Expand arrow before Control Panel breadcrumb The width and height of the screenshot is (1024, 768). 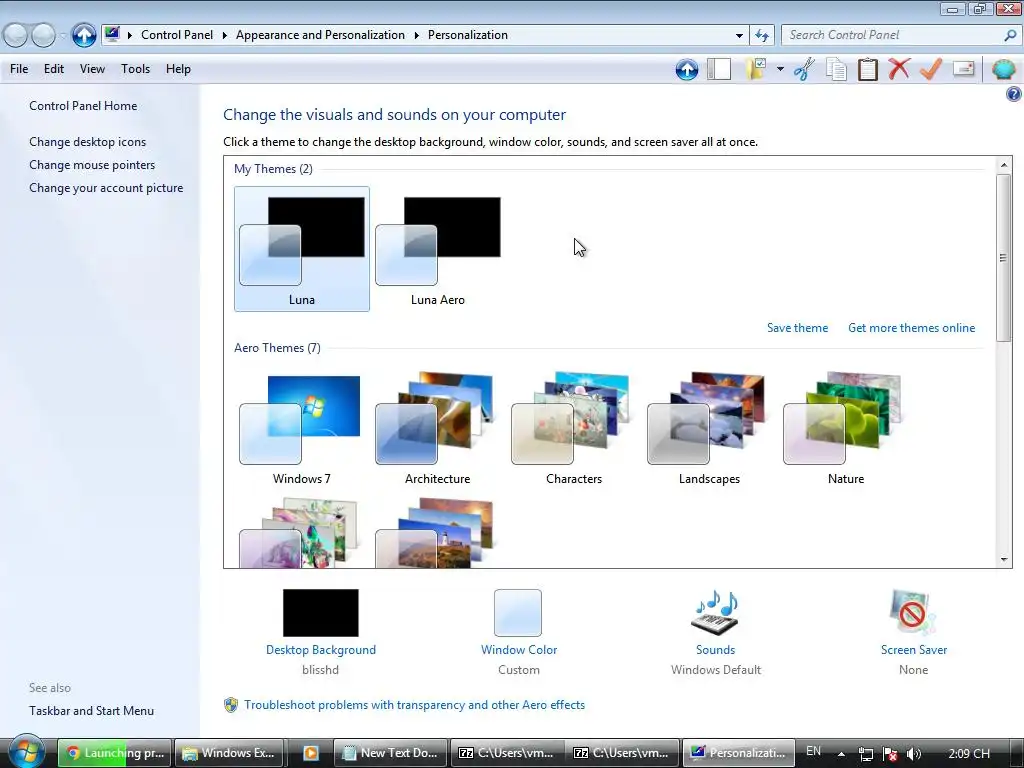click(x=129, y=35)
